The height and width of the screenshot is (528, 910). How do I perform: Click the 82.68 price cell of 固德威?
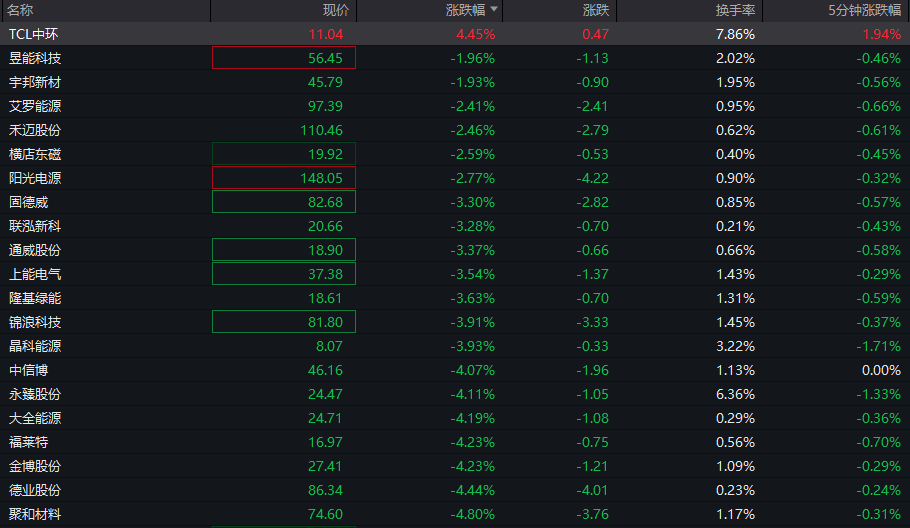(284, 202)
